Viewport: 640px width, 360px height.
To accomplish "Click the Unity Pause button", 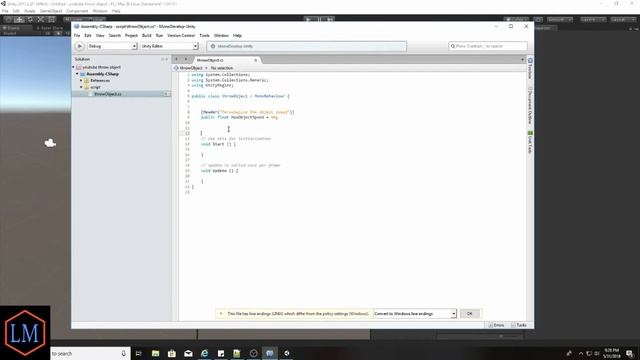I will [x=320, y=19].
